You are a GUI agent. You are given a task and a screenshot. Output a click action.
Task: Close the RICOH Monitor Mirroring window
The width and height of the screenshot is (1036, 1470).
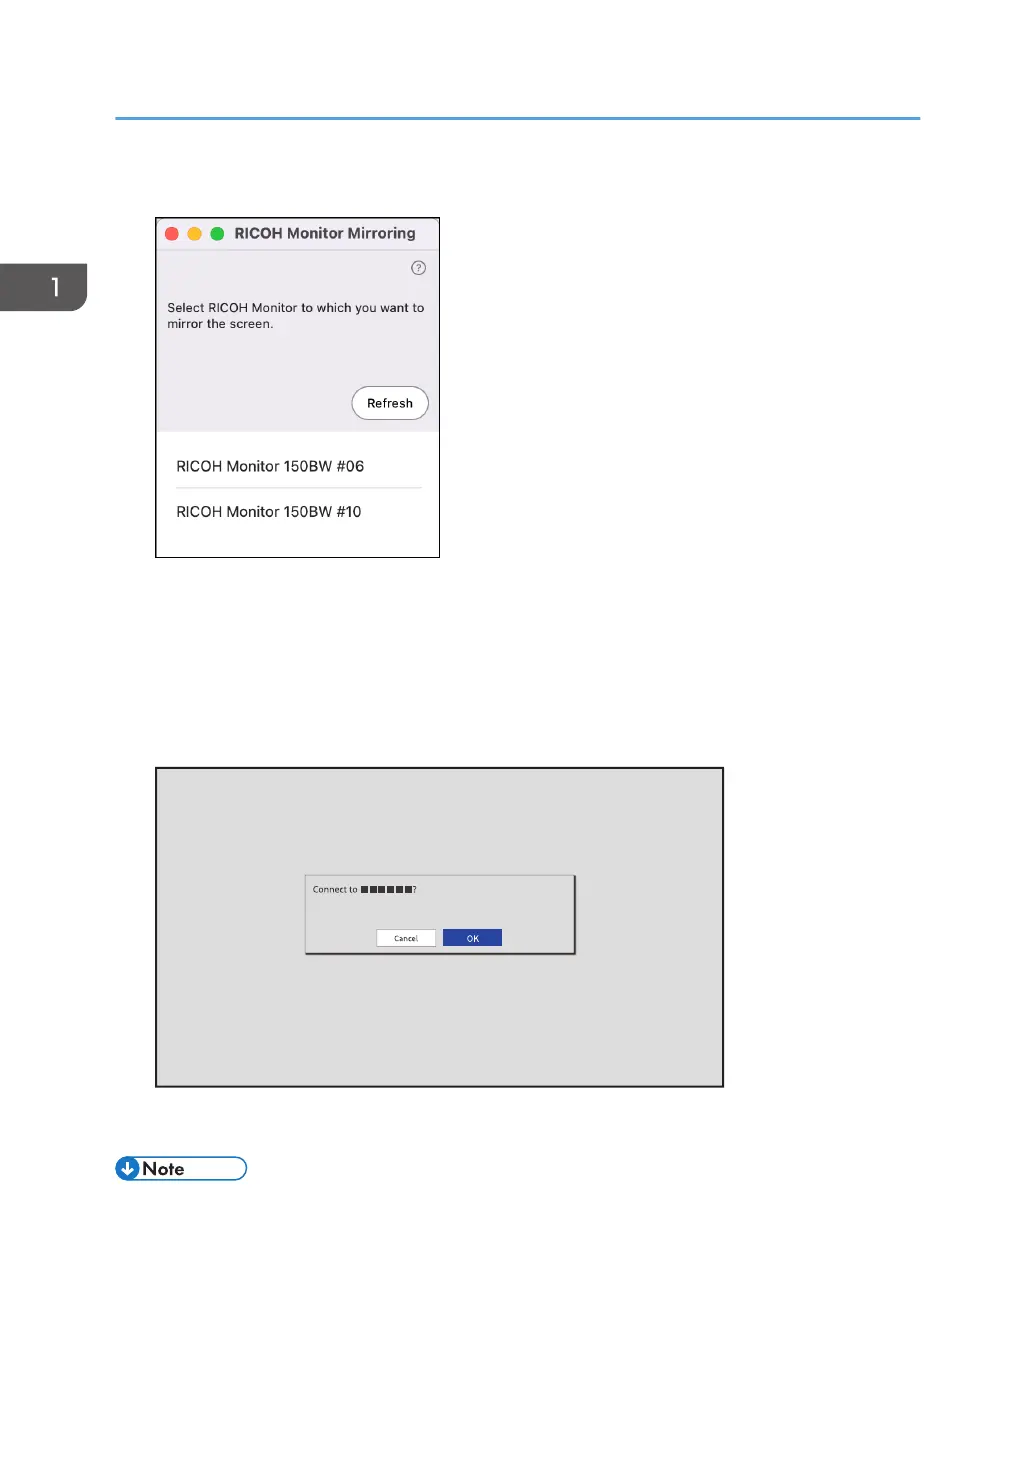coord(172,234)
